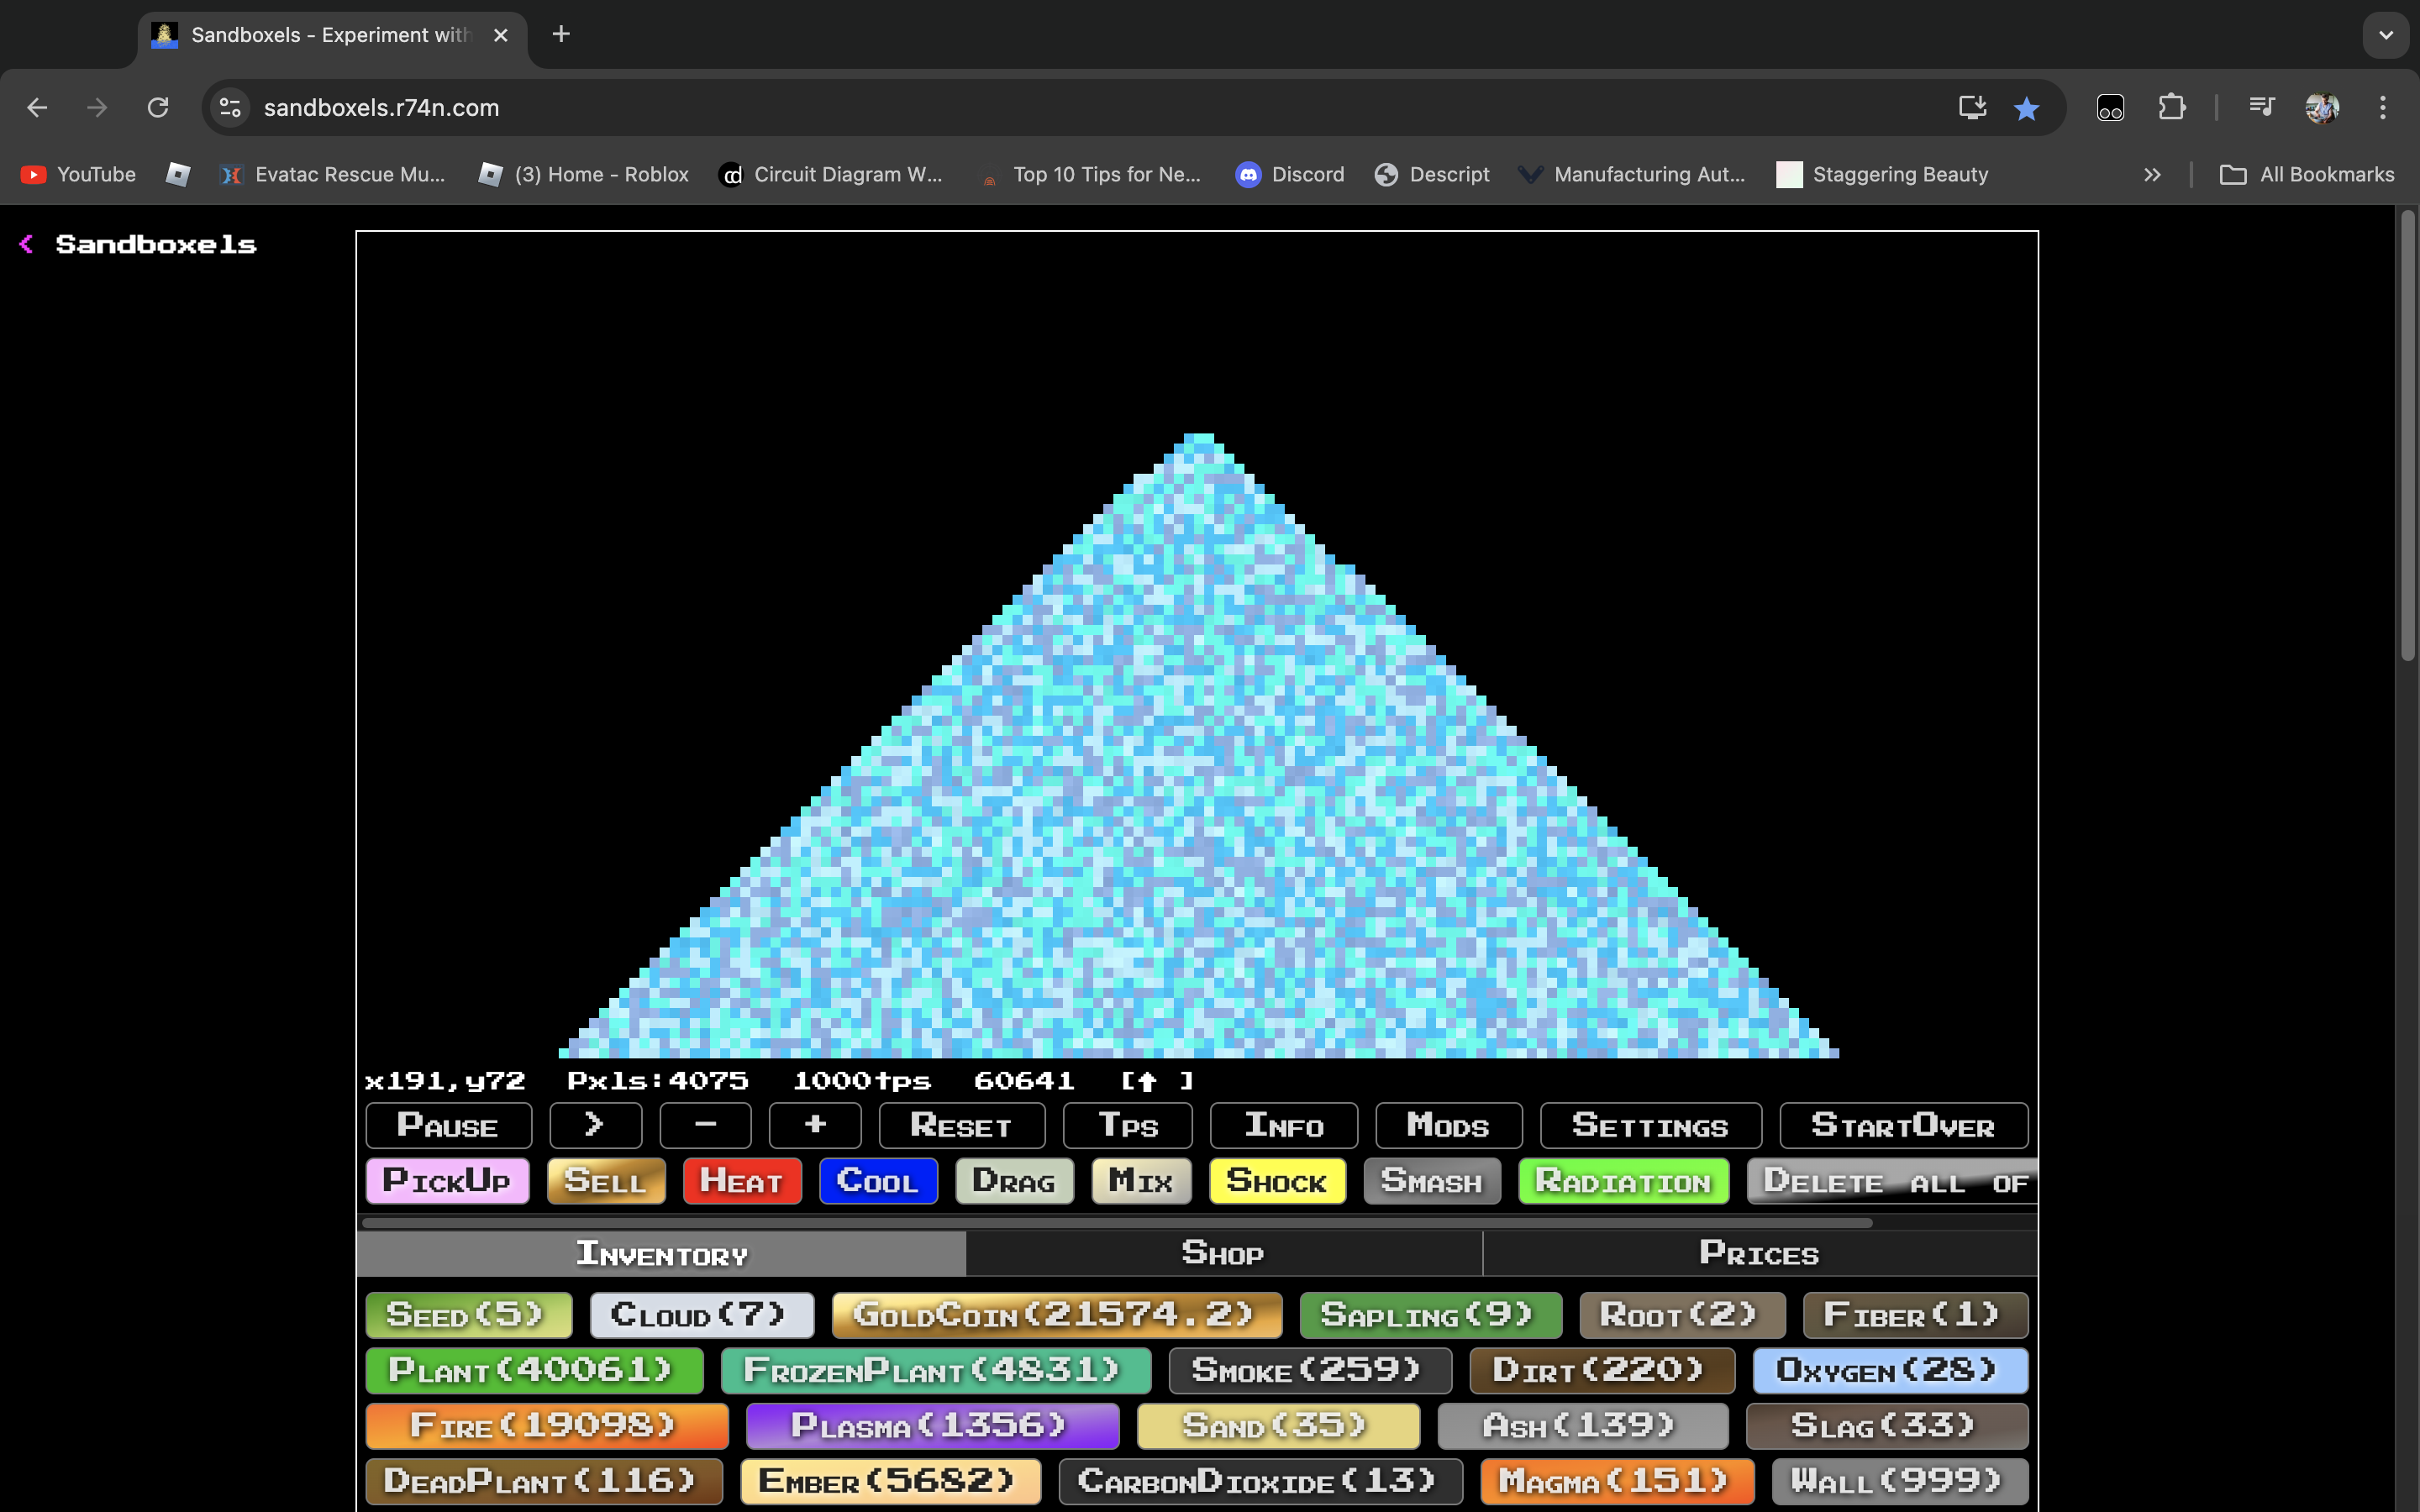Viewport: 2420px width, 1512px height.
Task: Expand the hidden bookmarks chevron
Action: [2152, 174]
